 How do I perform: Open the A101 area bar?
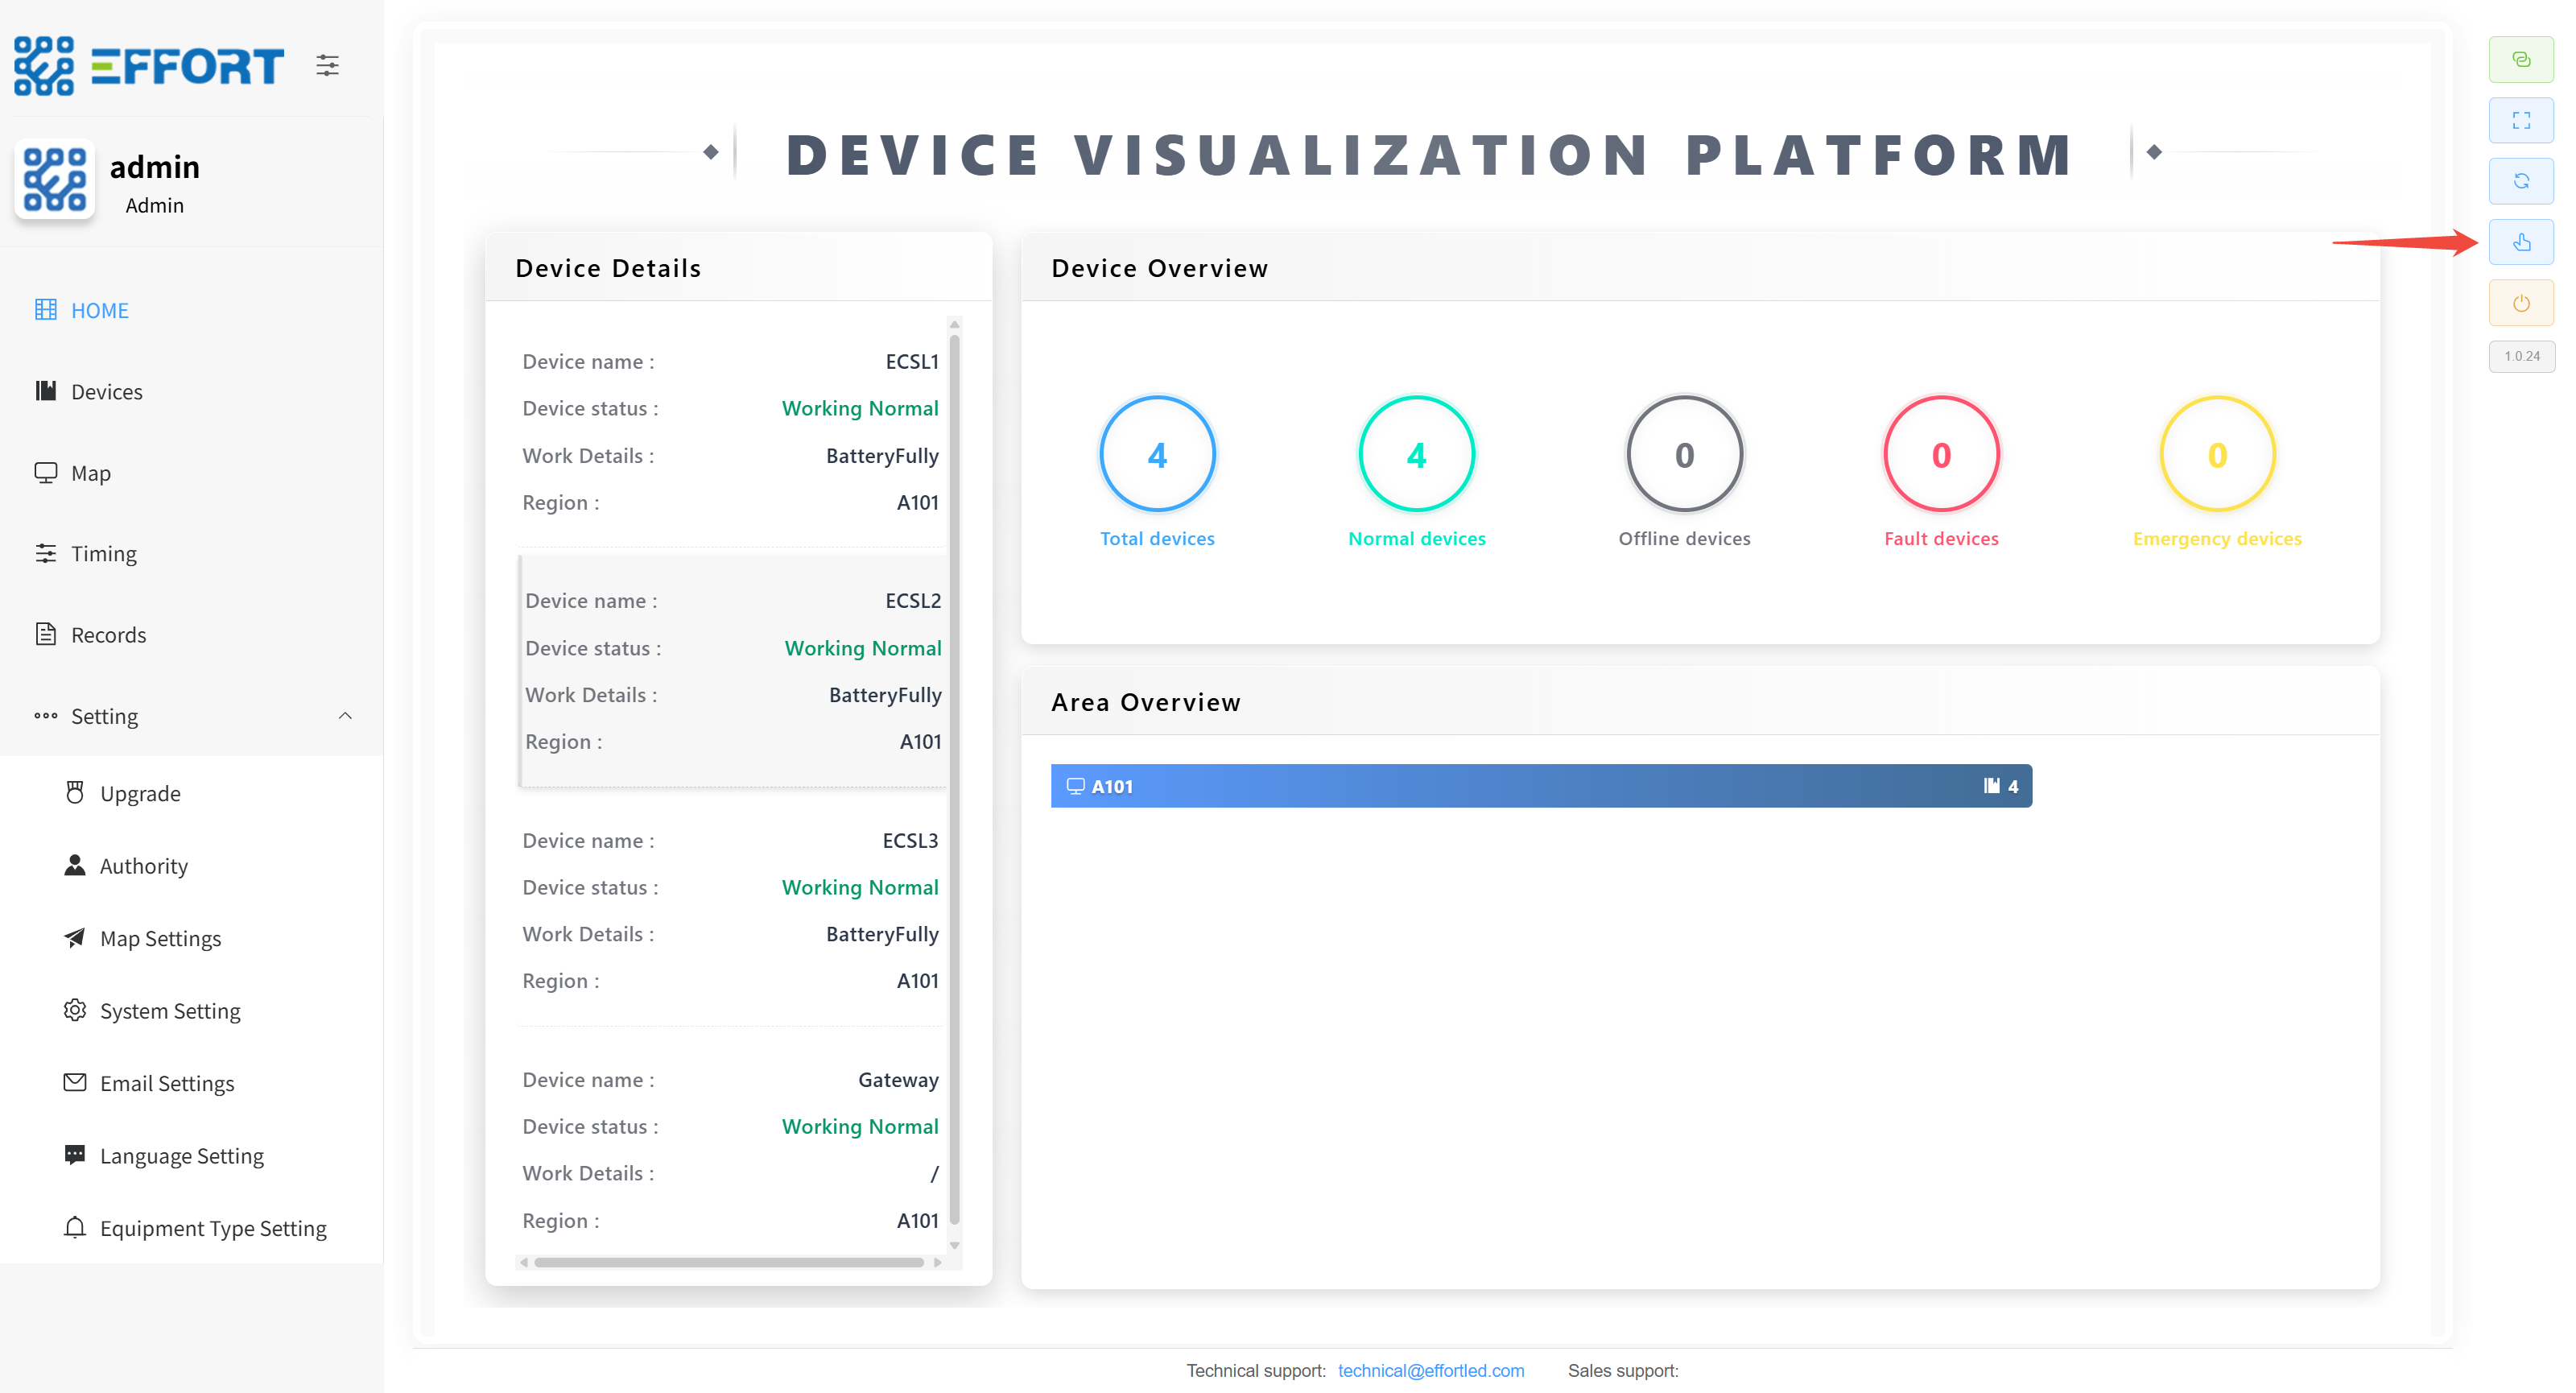pyautogui.click(x=1540, y=786)
